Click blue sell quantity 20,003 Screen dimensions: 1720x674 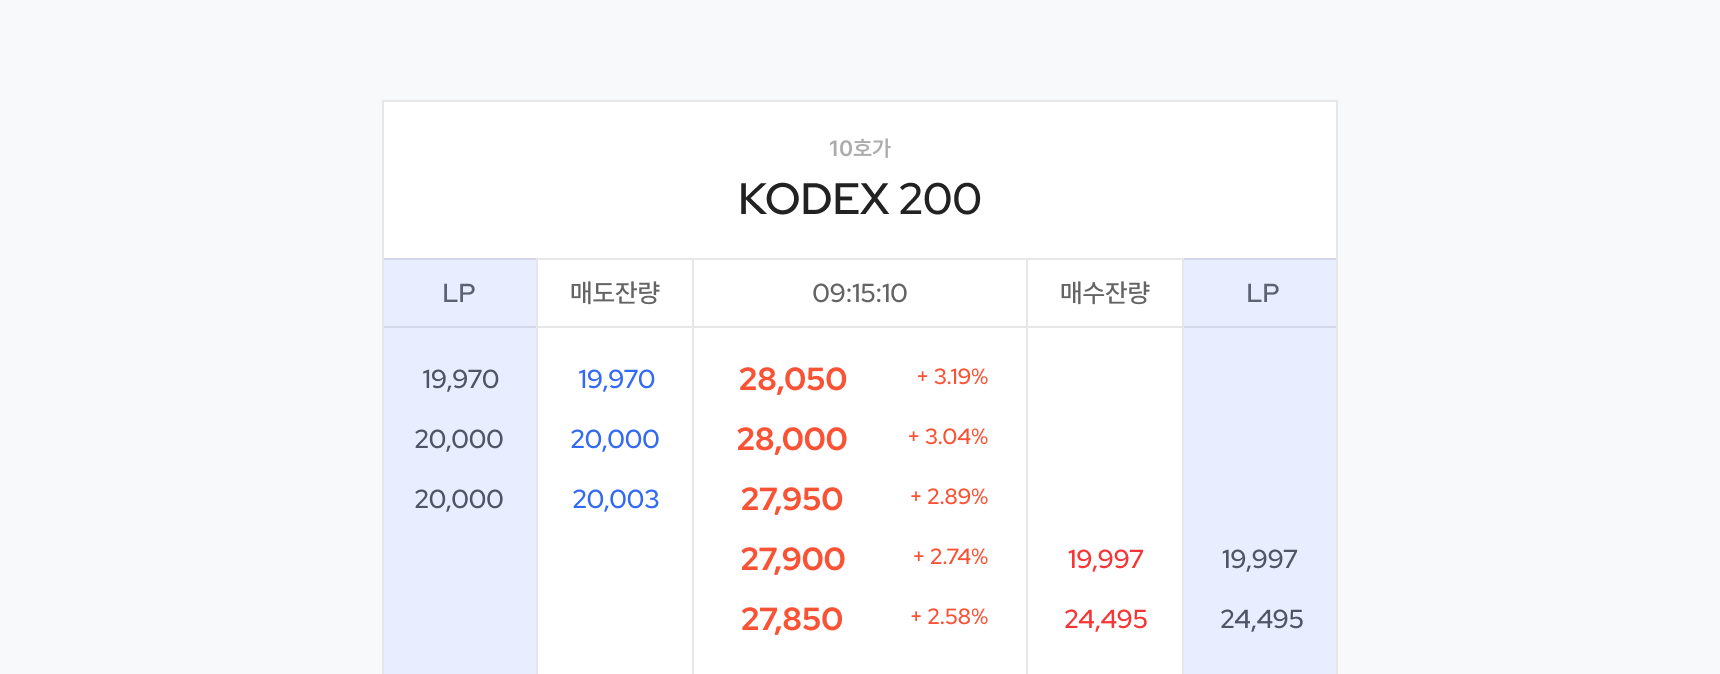coord(616,499)
